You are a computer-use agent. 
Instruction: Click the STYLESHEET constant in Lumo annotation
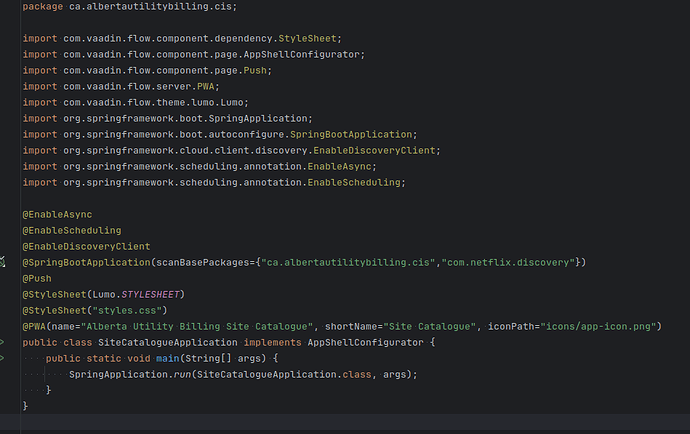(x=150, y=294)
